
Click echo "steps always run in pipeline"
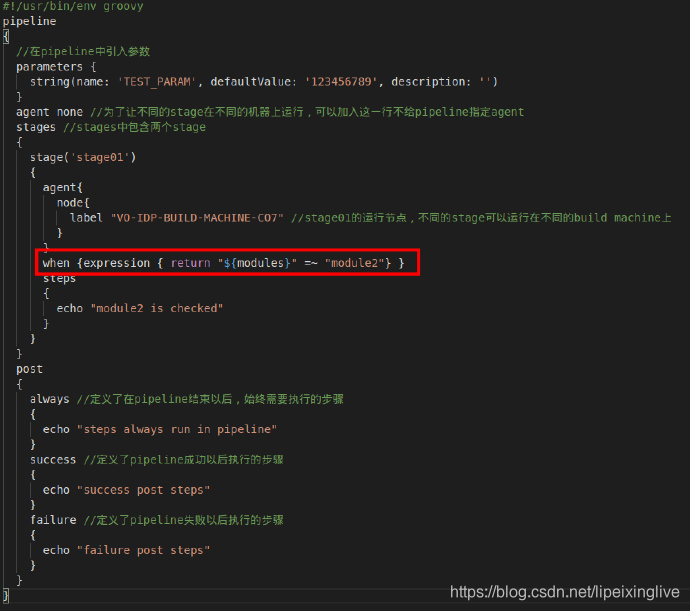pyautogui.click(x=160, y=430)
